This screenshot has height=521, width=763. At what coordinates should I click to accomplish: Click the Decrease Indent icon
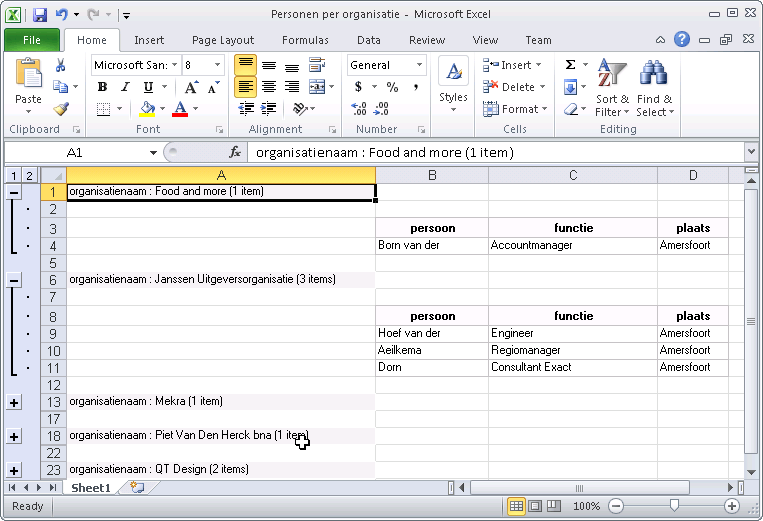[x=246, y=108]
